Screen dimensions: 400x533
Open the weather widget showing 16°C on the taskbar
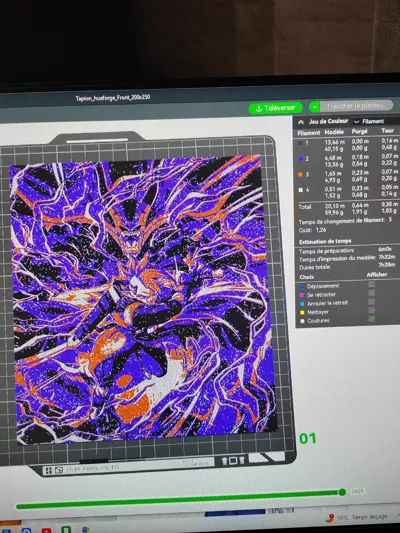pyautogui.click(x=356, y=517)
